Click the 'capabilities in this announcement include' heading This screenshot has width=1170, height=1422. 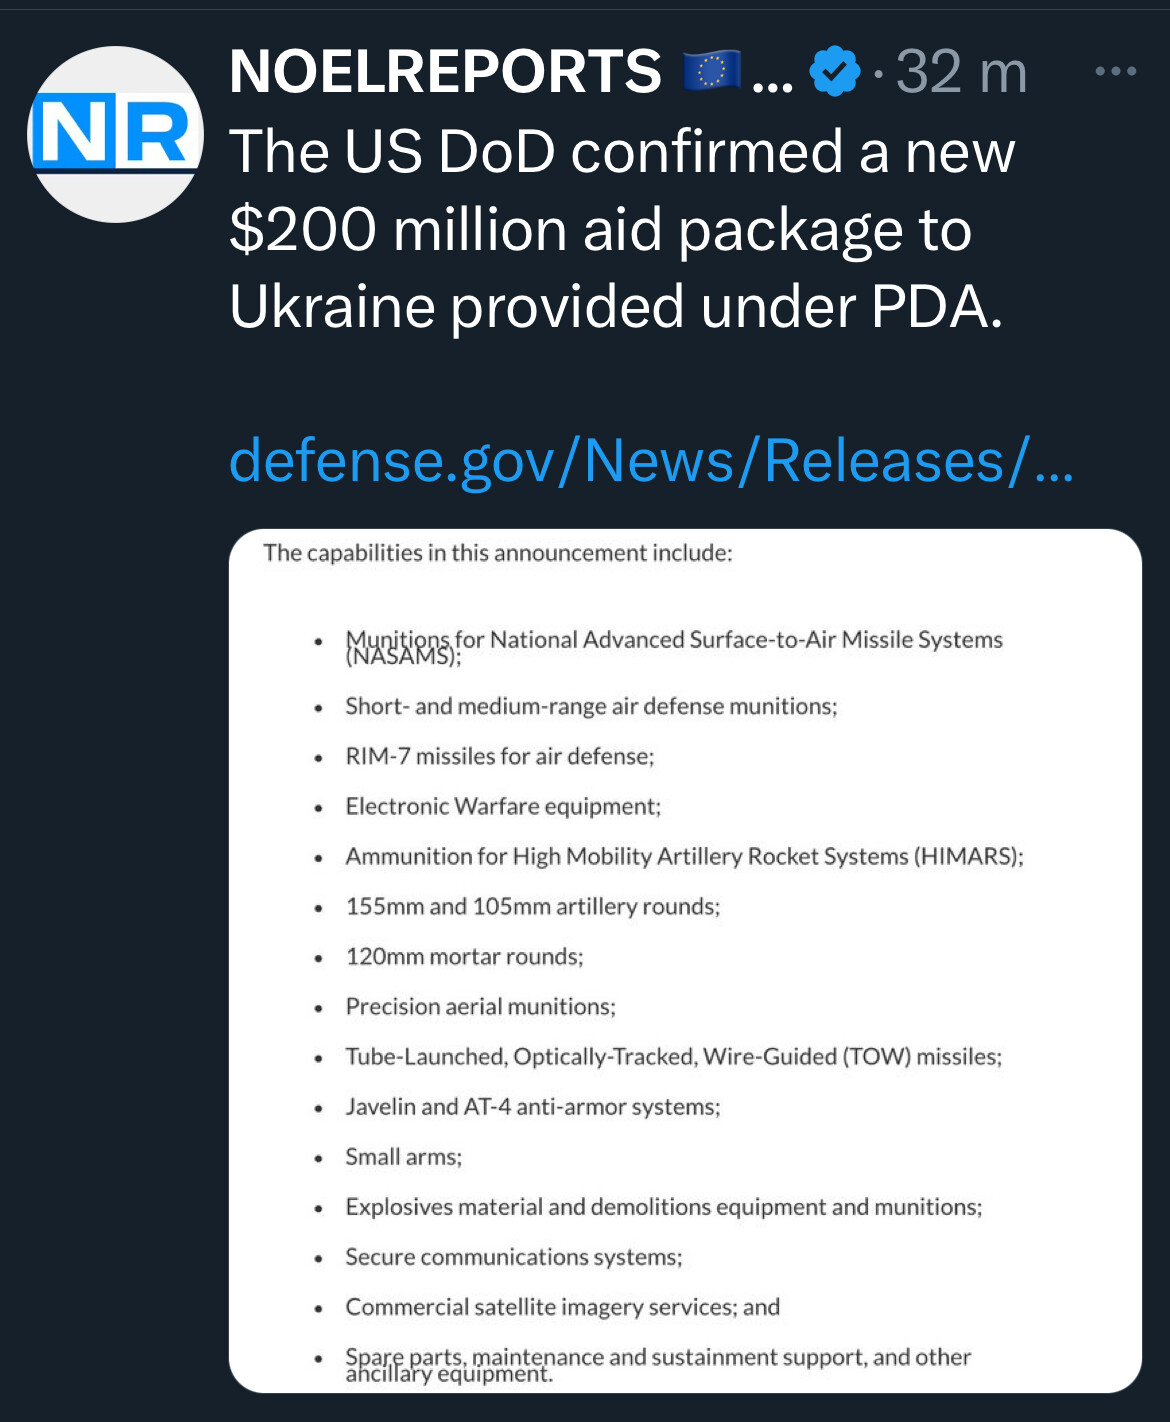498,553
